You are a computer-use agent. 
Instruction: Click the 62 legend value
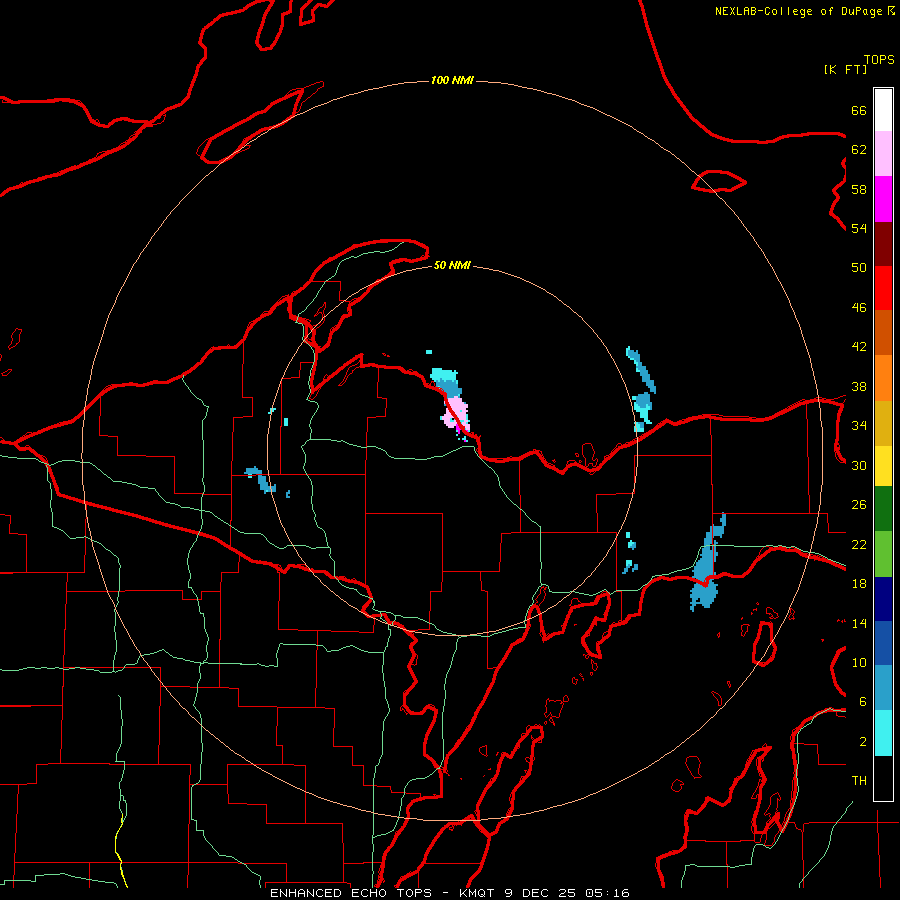[859, 150]
